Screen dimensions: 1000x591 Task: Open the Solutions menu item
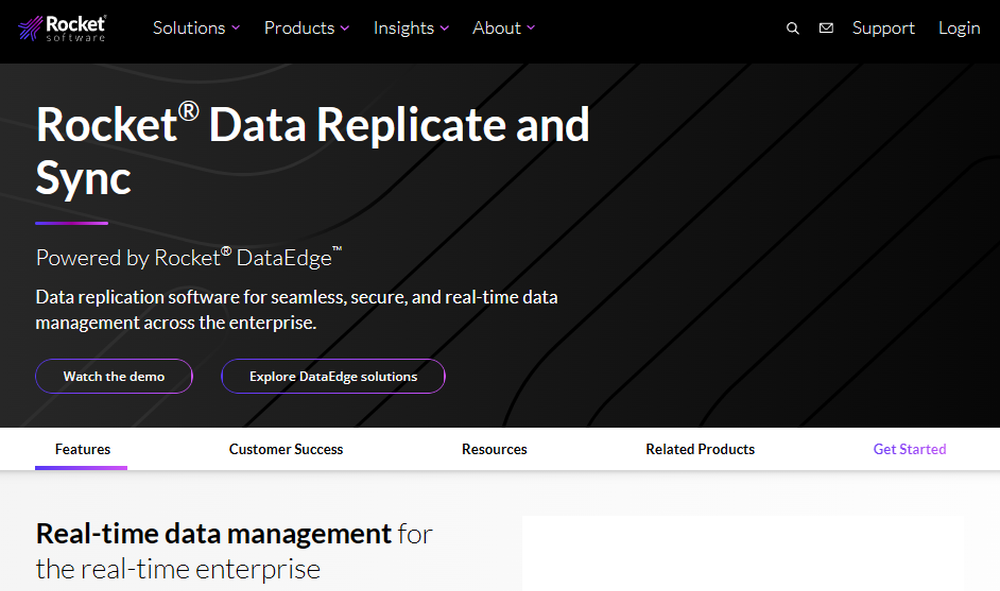188,28
